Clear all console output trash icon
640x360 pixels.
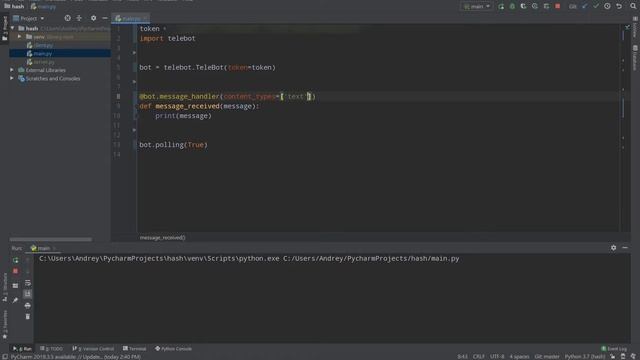(28, 317)
